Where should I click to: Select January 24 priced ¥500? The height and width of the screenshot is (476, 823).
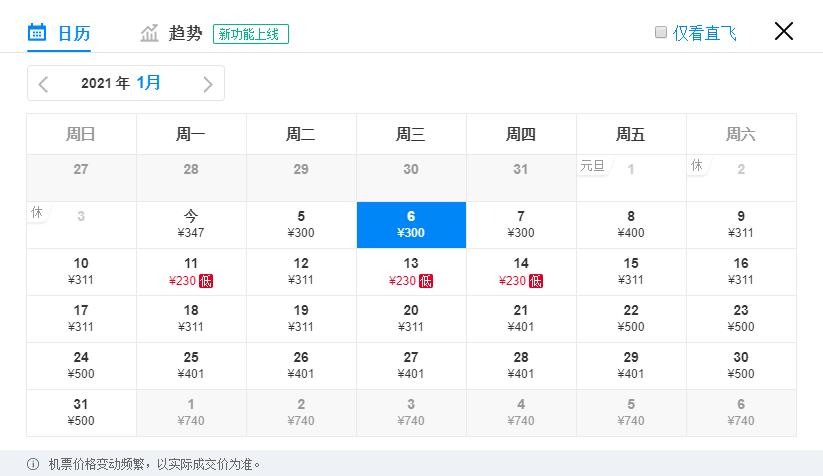tap(81, 366)
